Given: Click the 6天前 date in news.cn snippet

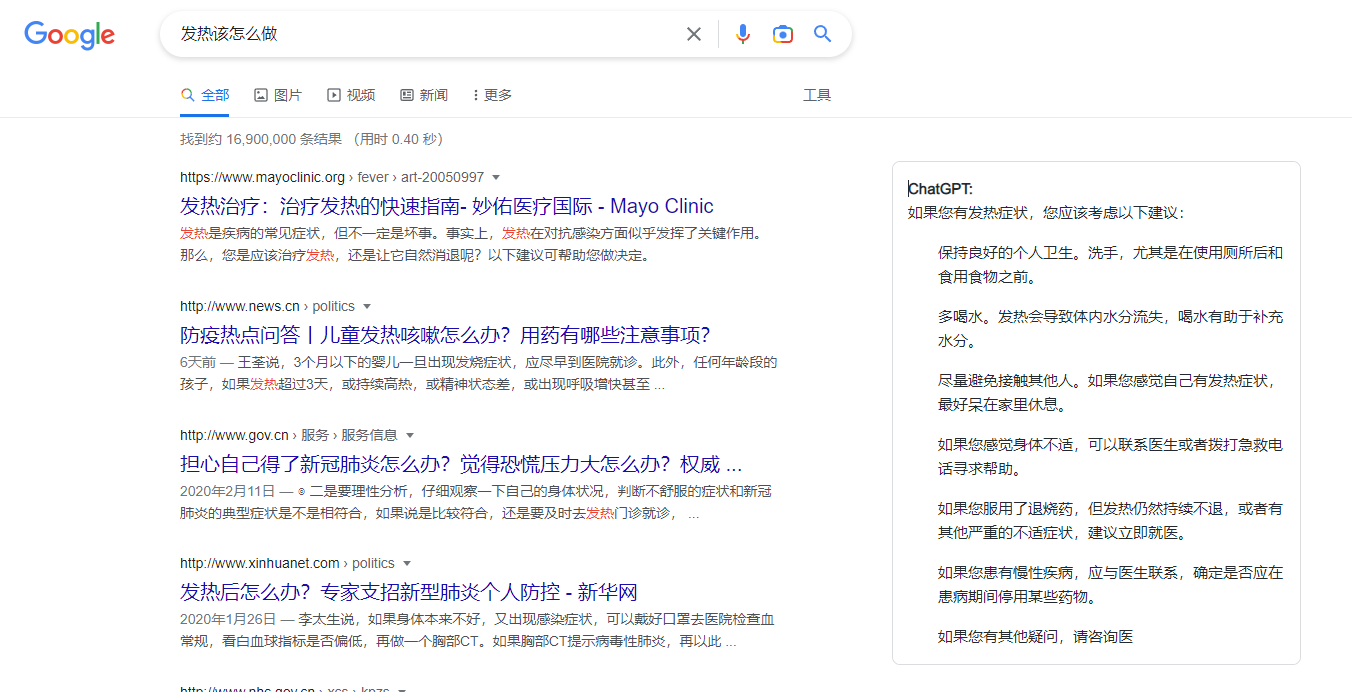Looking at the screenshot, I should pyautogui.click(x=198, y=363).
